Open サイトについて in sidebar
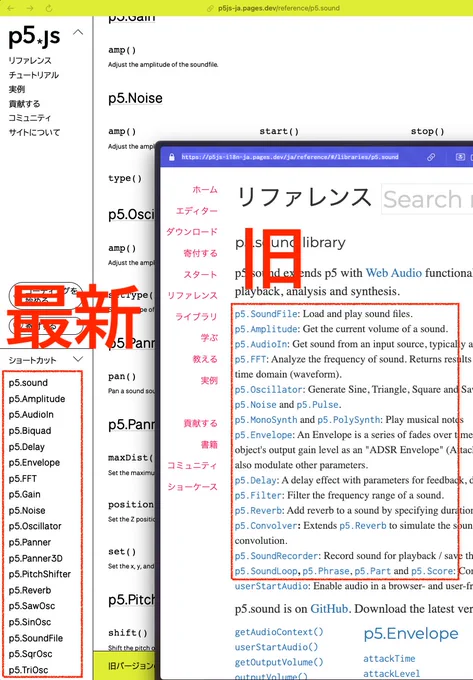The image size is (473, 680). 34,132
